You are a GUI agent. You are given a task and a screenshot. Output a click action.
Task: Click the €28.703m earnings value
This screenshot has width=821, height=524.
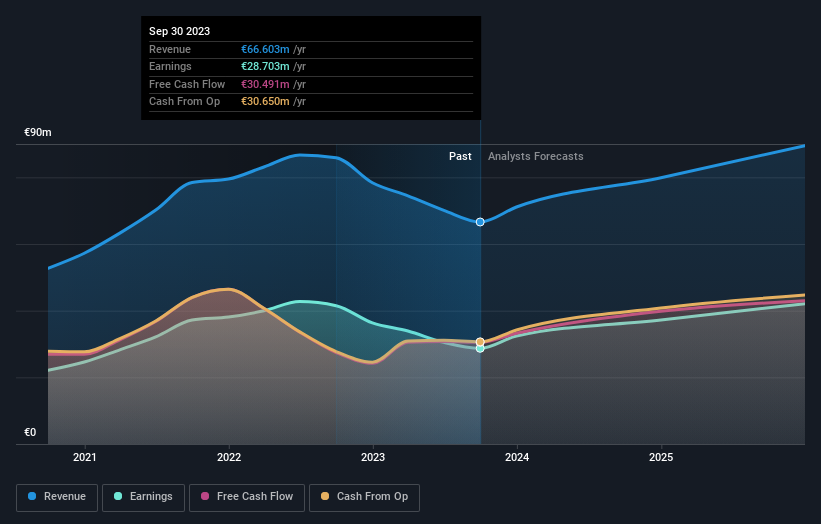click(265, 66)
